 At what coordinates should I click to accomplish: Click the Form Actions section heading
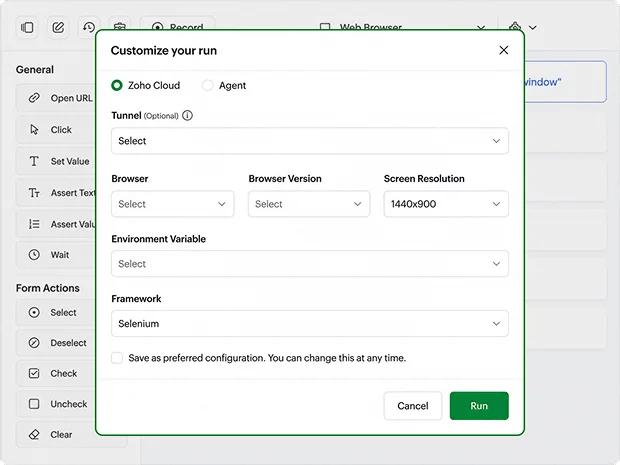click(x=48, y=288)
